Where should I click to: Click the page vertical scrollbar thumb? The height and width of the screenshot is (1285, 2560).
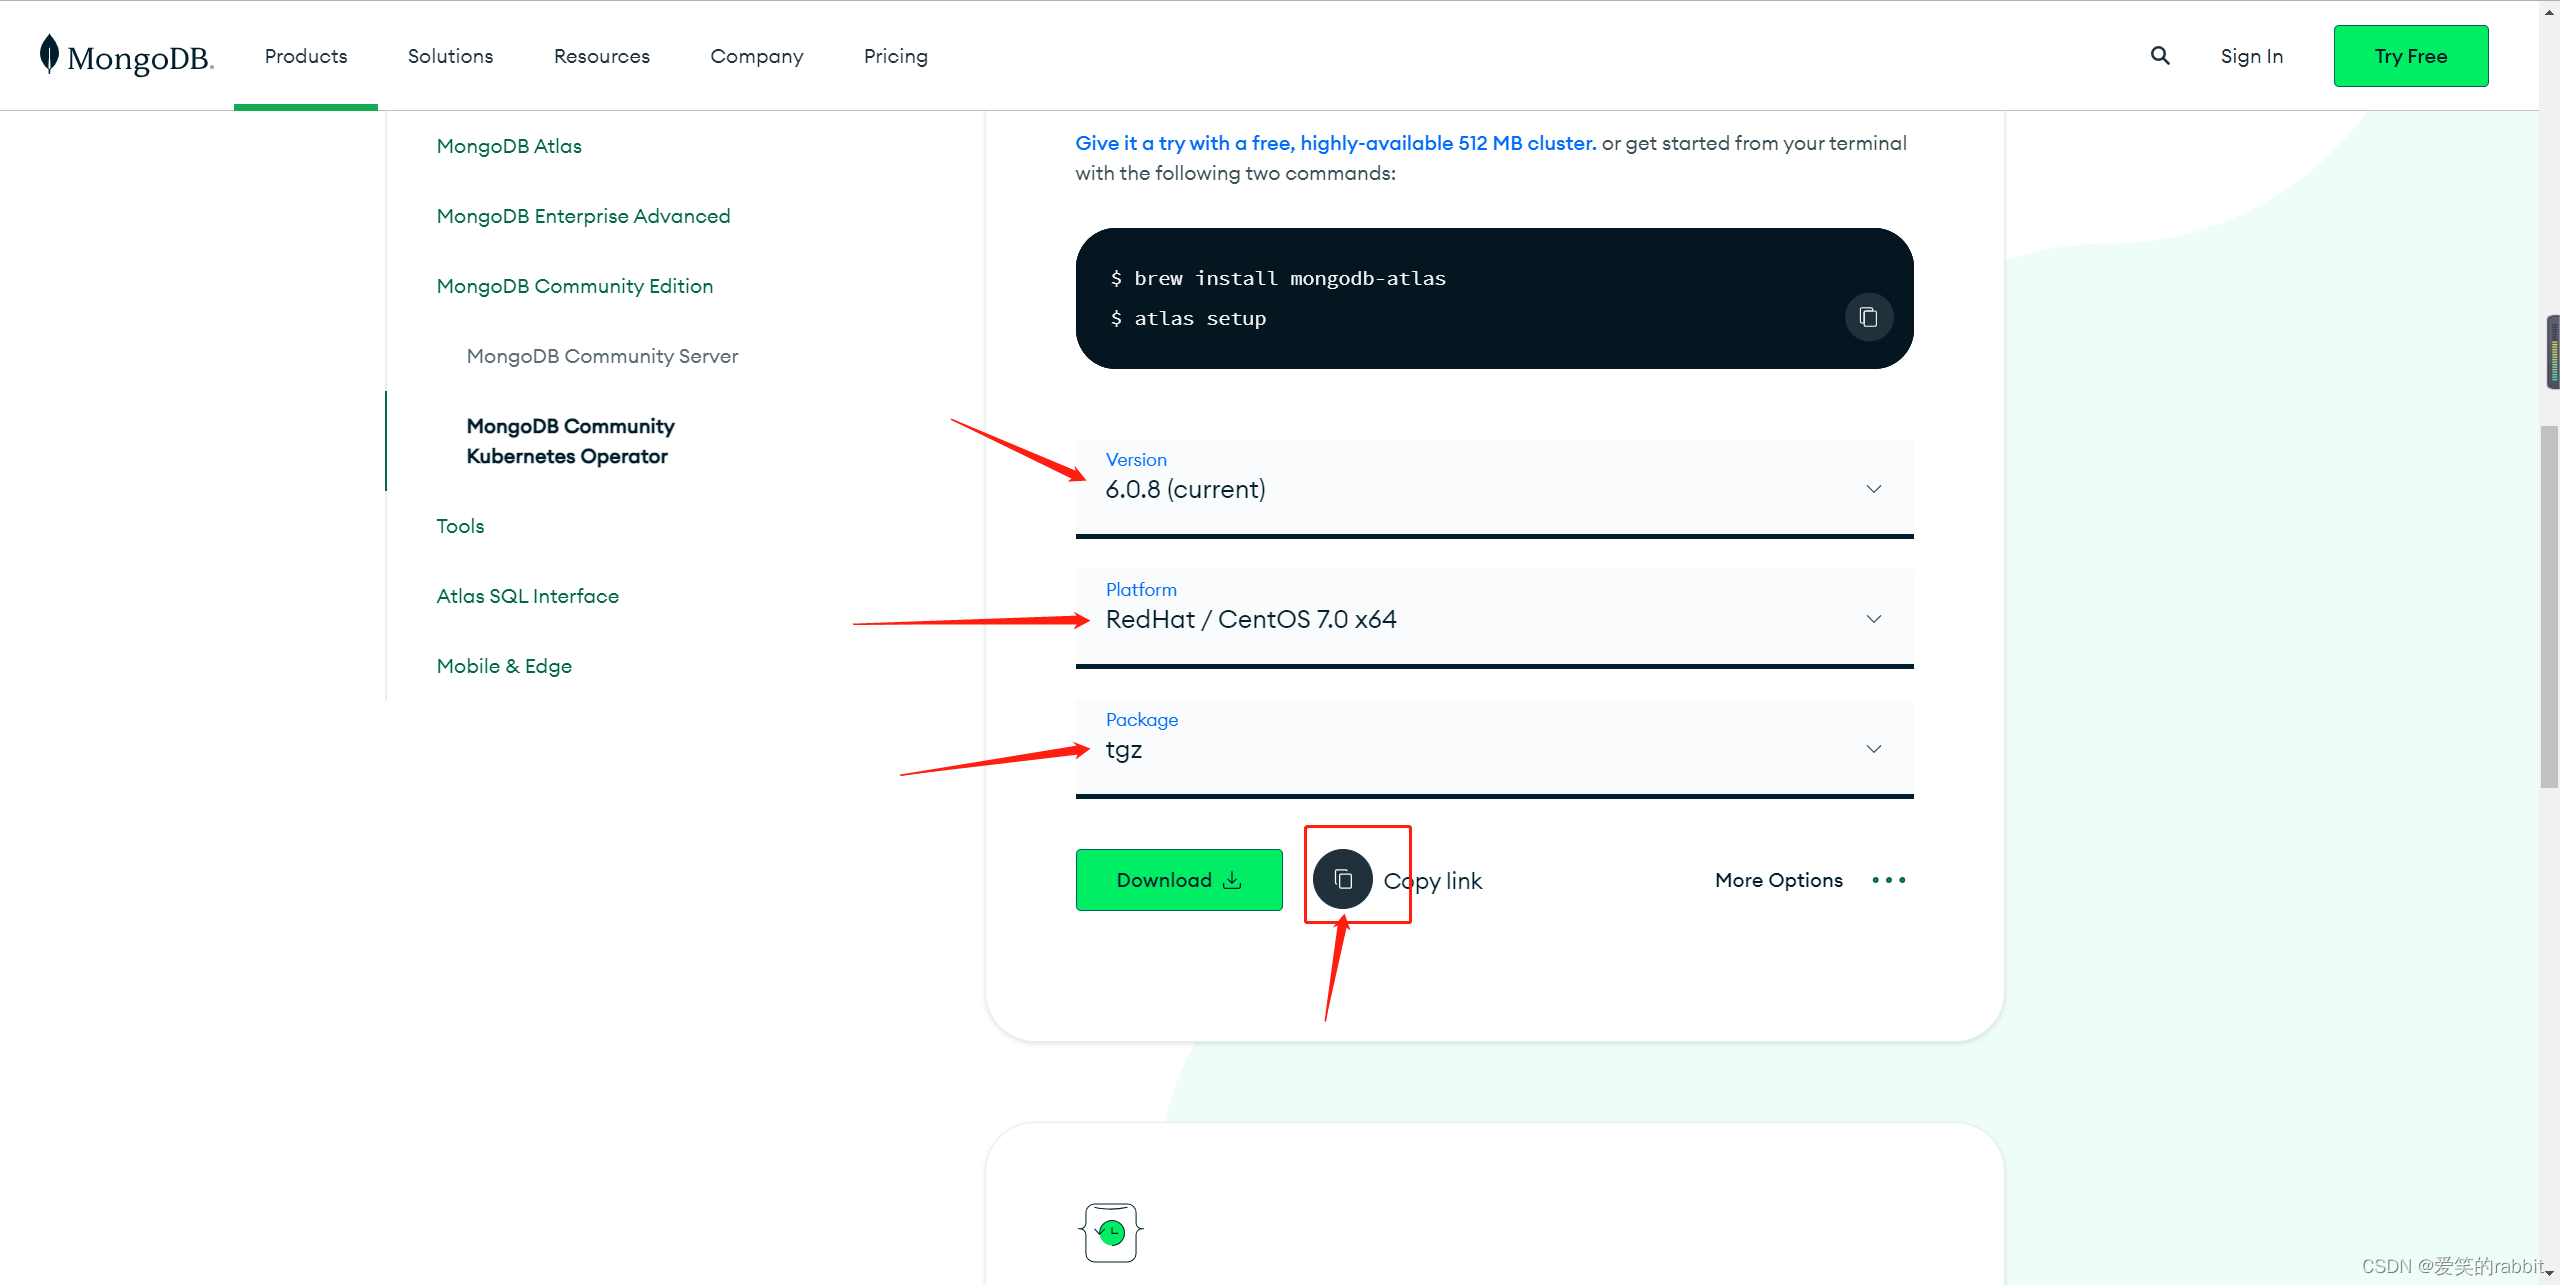(x=2549, y=607)
